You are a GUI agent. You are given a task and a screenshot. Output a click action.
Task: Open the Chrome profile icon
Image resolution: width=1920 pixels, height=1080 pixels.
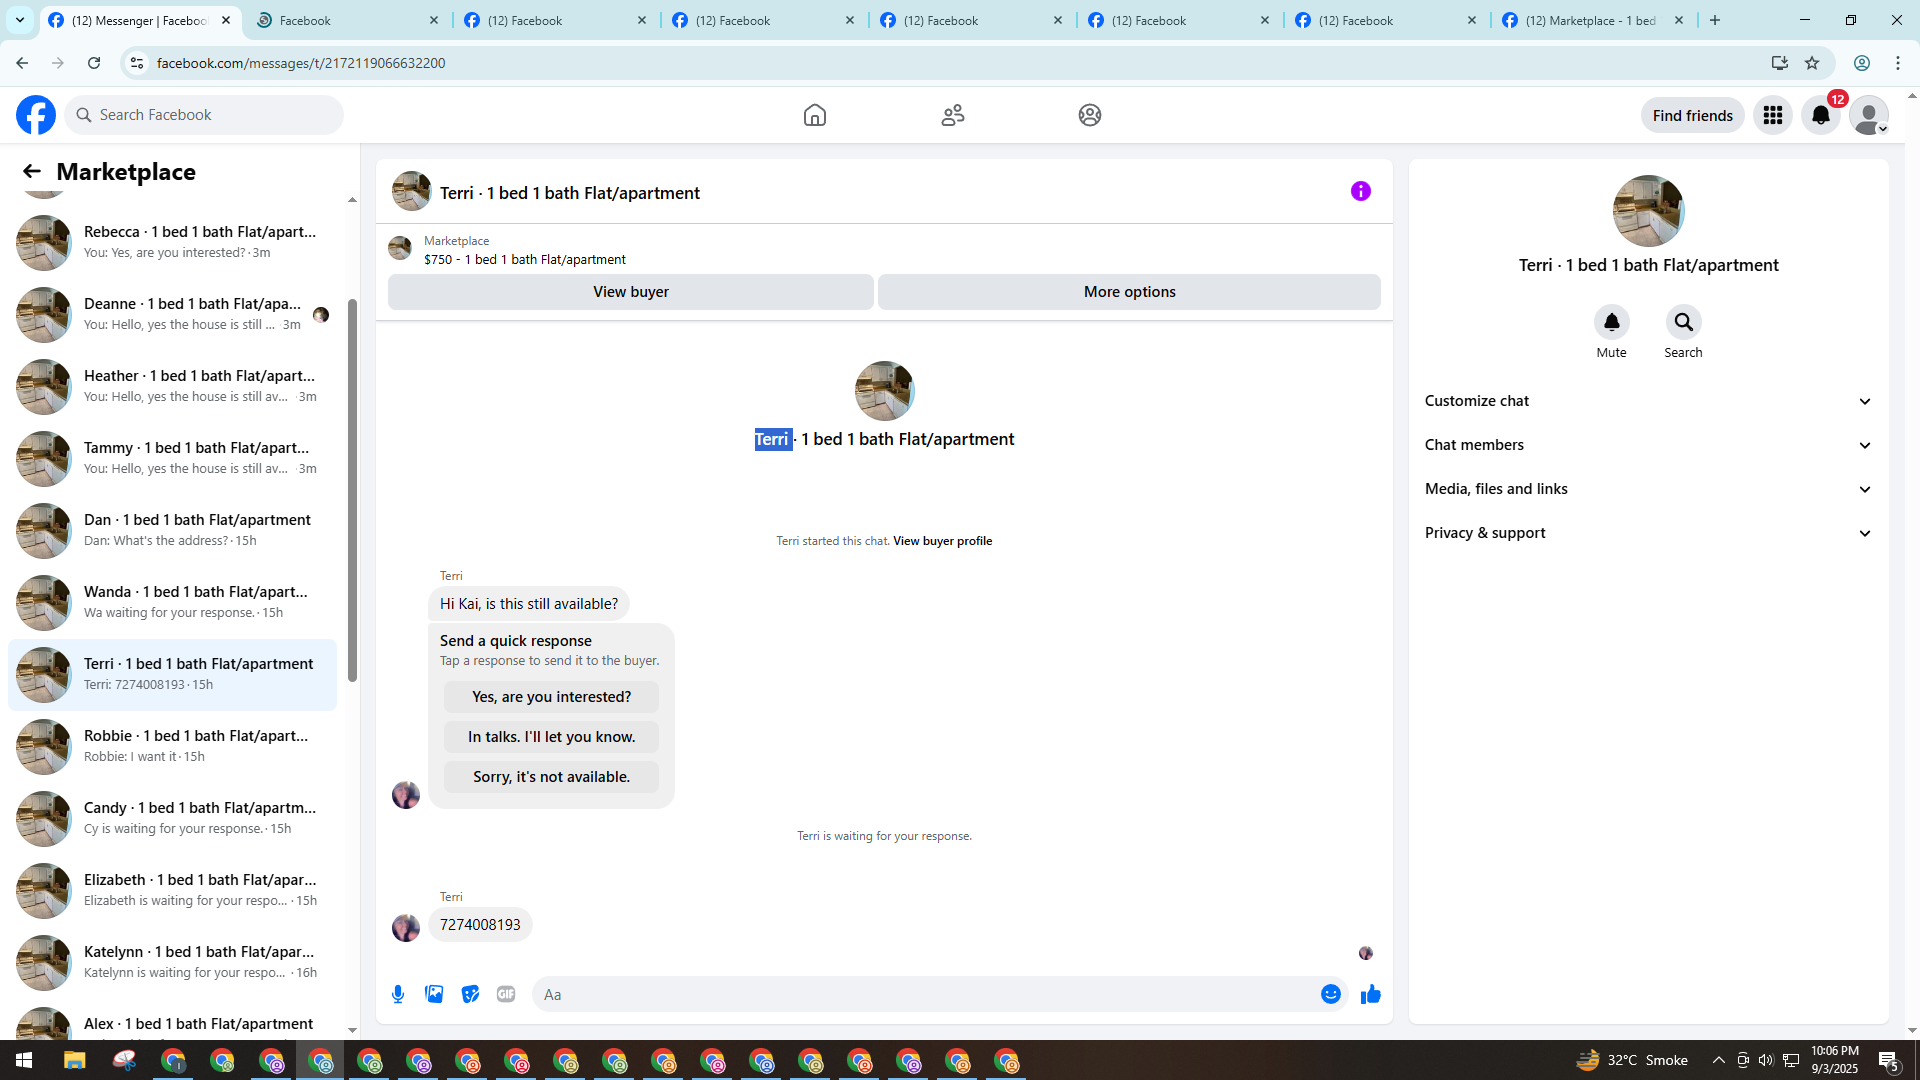pyautogui.click(x=1862, y=63)
